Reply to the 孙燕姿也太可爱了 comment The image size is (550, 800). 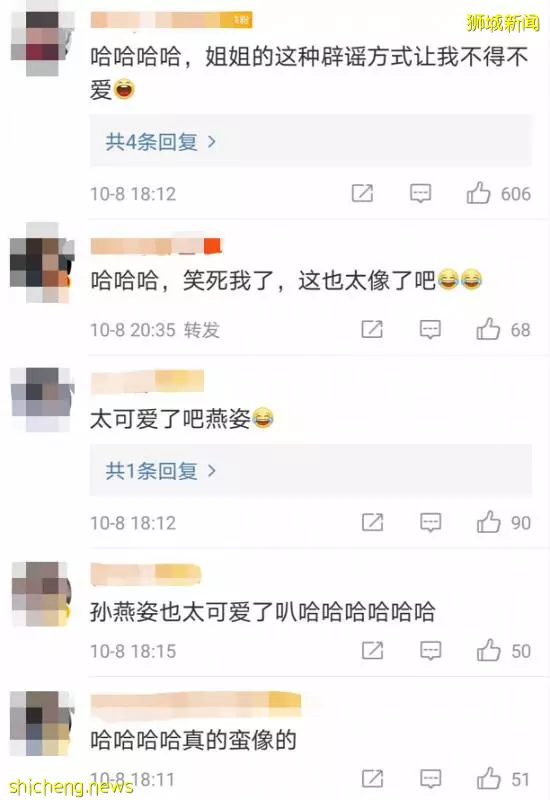point(431,650)
